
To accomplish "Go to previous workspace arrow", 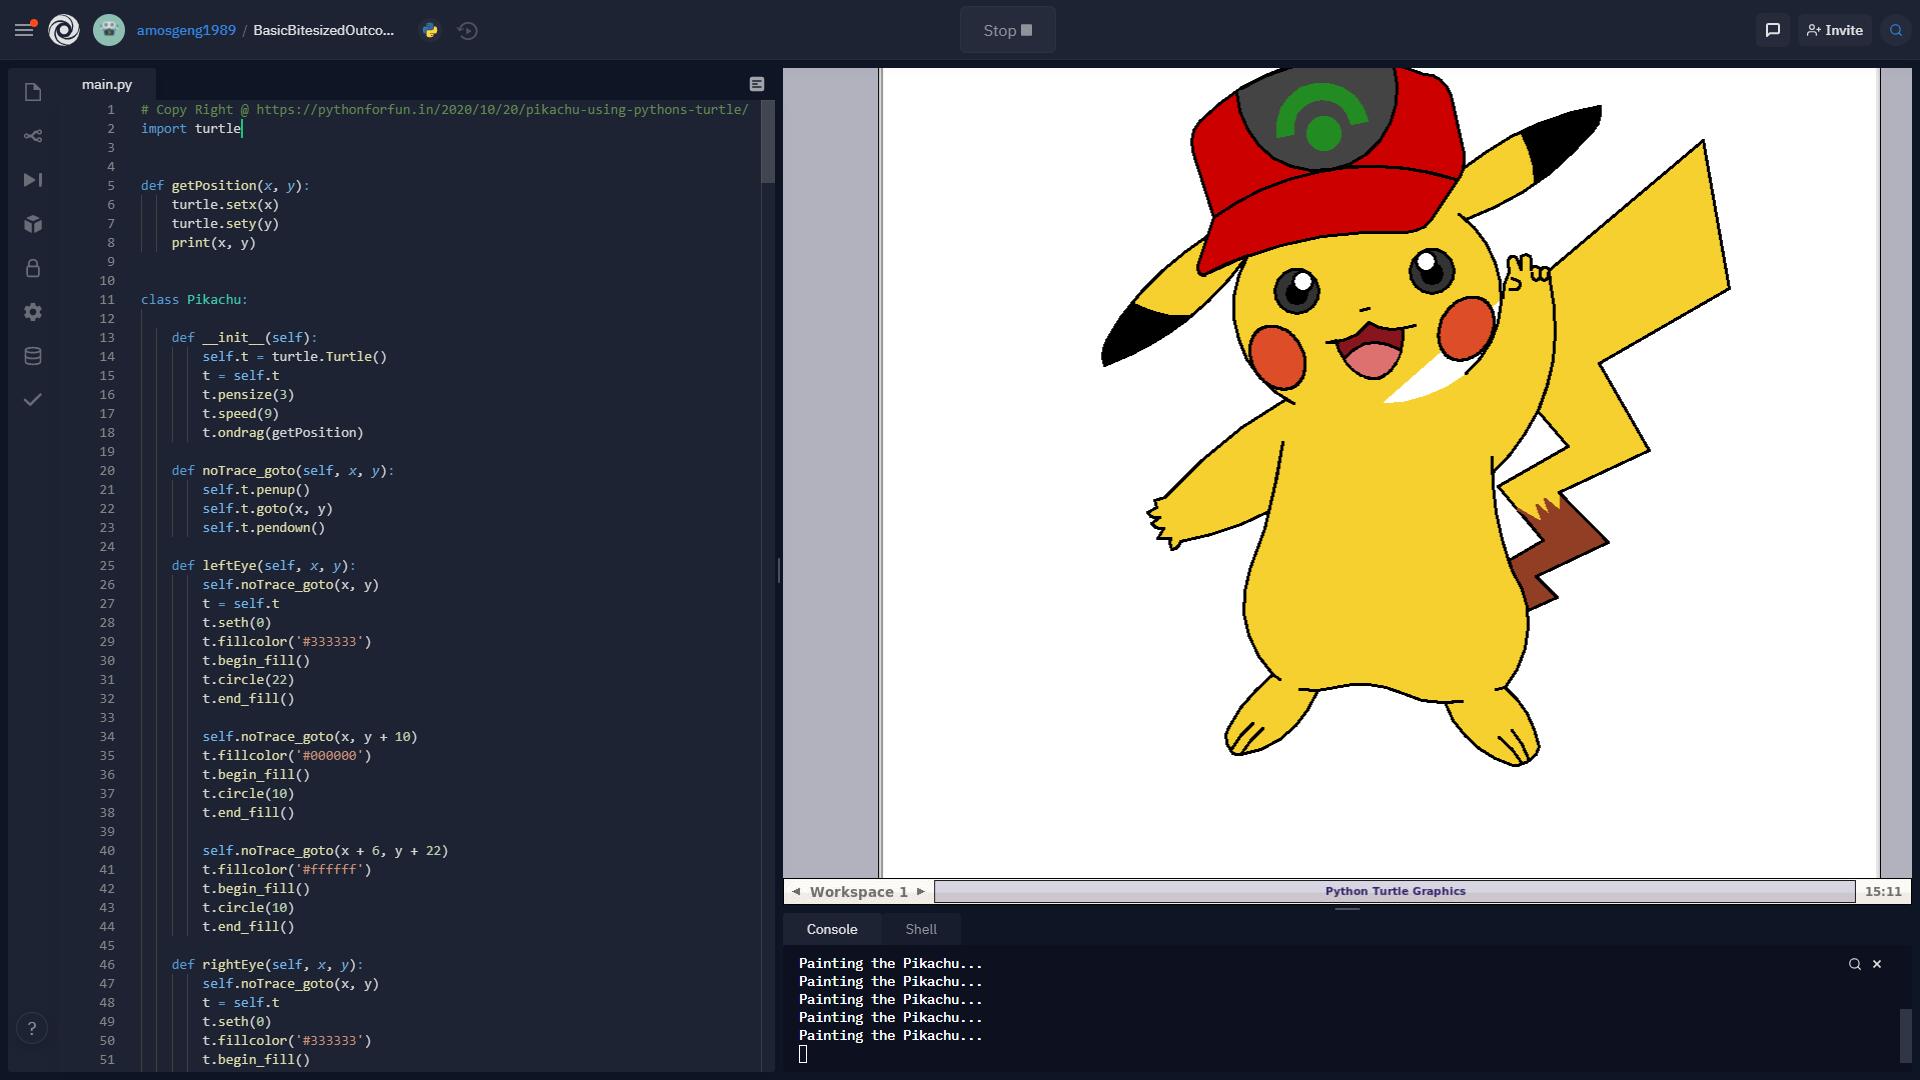I will 796,891.
